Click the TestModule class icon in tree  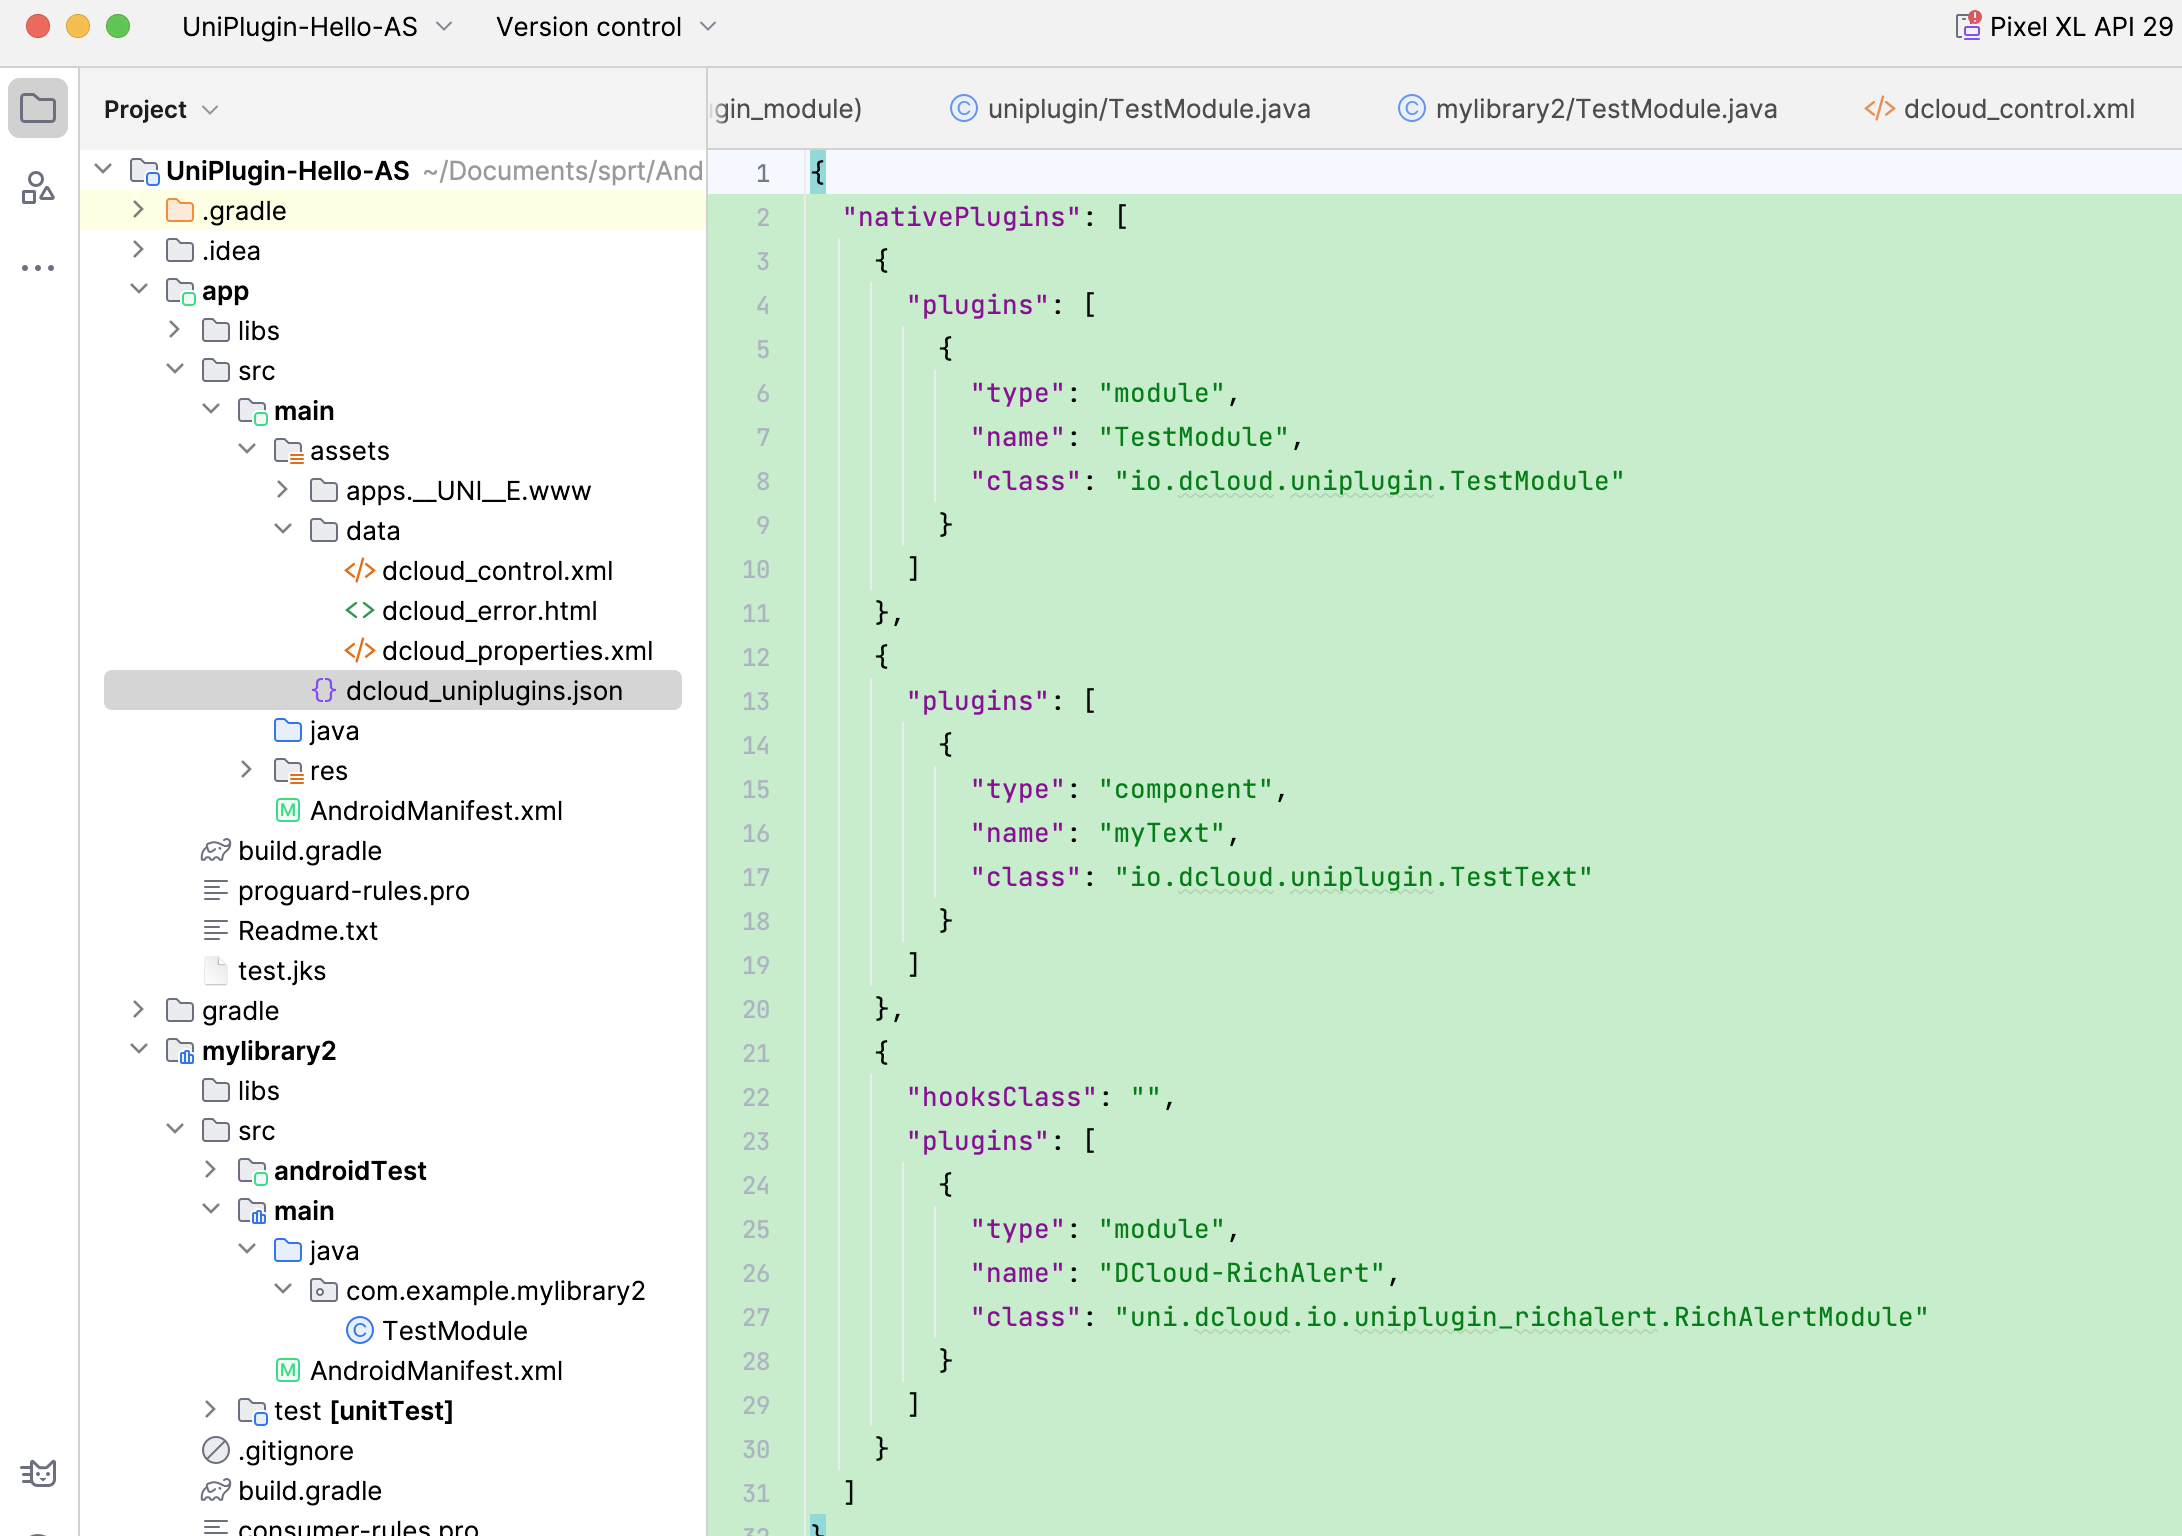click(359, 1331)
